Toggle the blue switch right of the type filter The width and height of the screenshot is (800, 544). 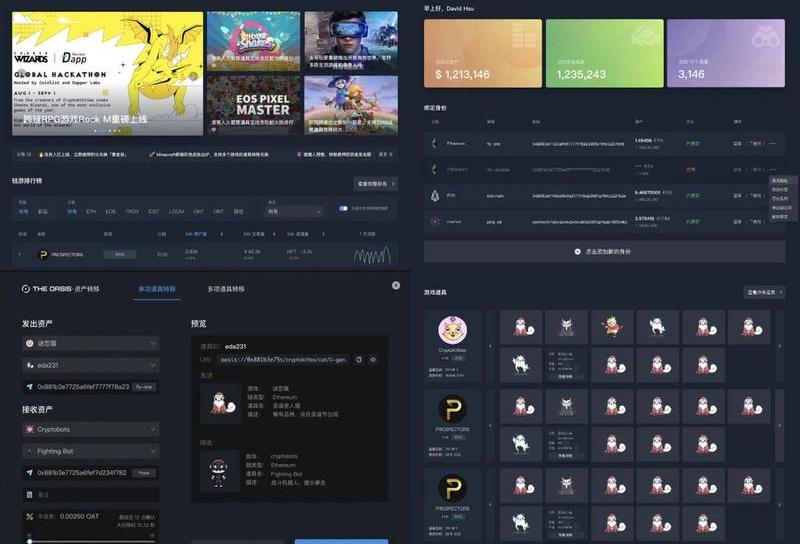(x=343, y=208)
